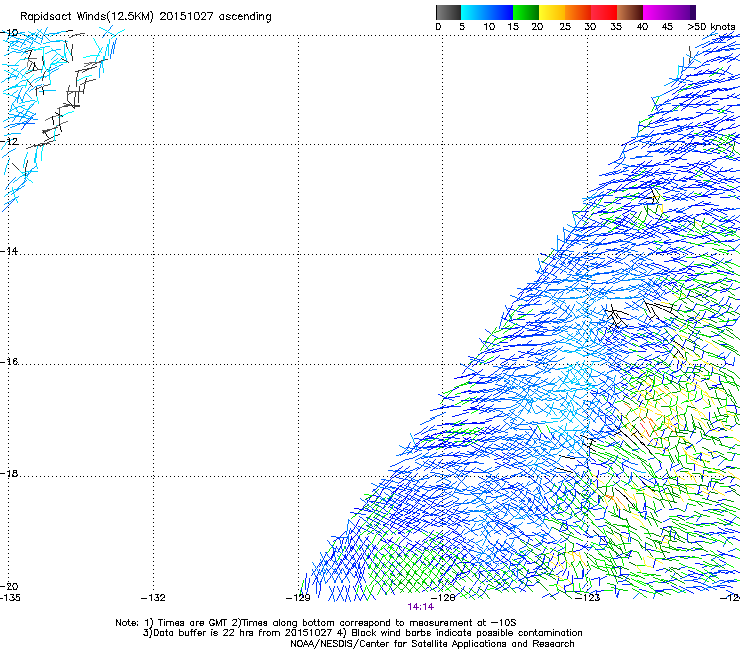
Task: Click the 'Data buffer is 22 hrs' note
Action: (x=362, y=633)
